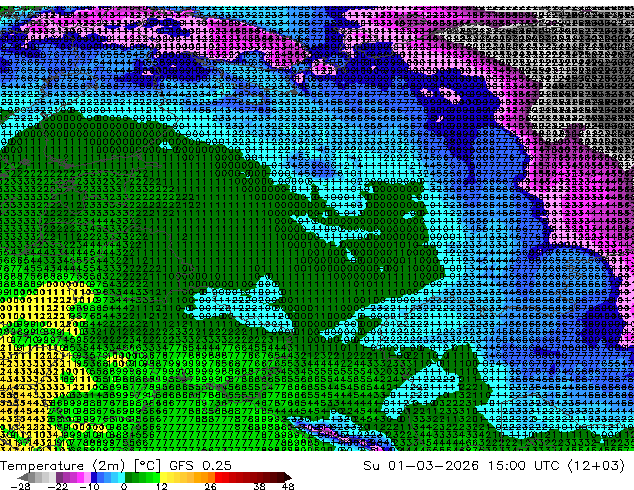Click the dark blue swatch at -10

pyautogui.click(x=94, y=477)
